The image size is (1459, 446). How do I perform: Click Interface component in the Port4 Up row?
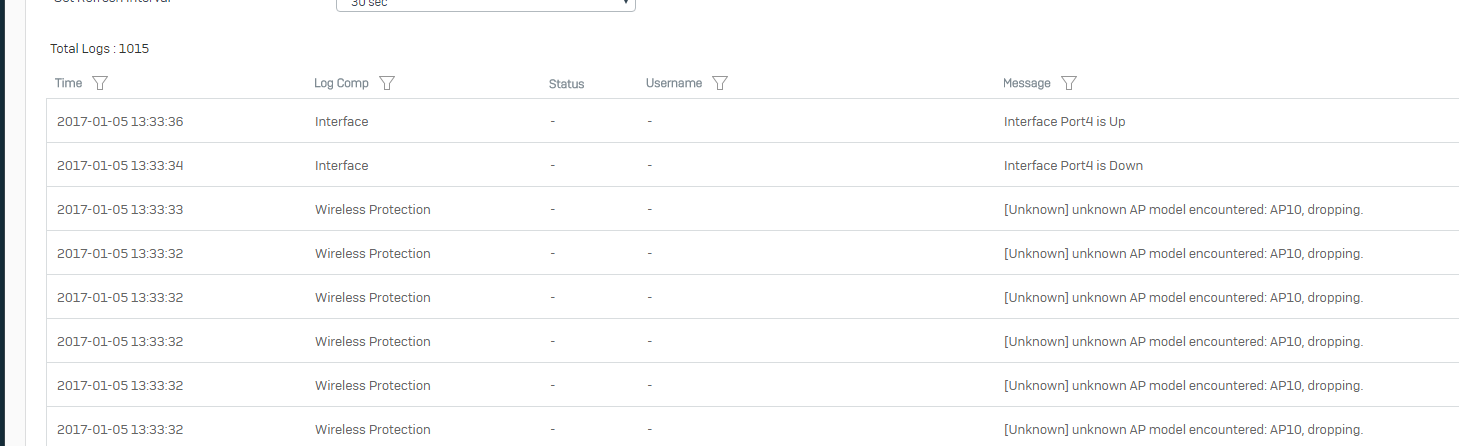pyautogui.click(x=341, y=121)
